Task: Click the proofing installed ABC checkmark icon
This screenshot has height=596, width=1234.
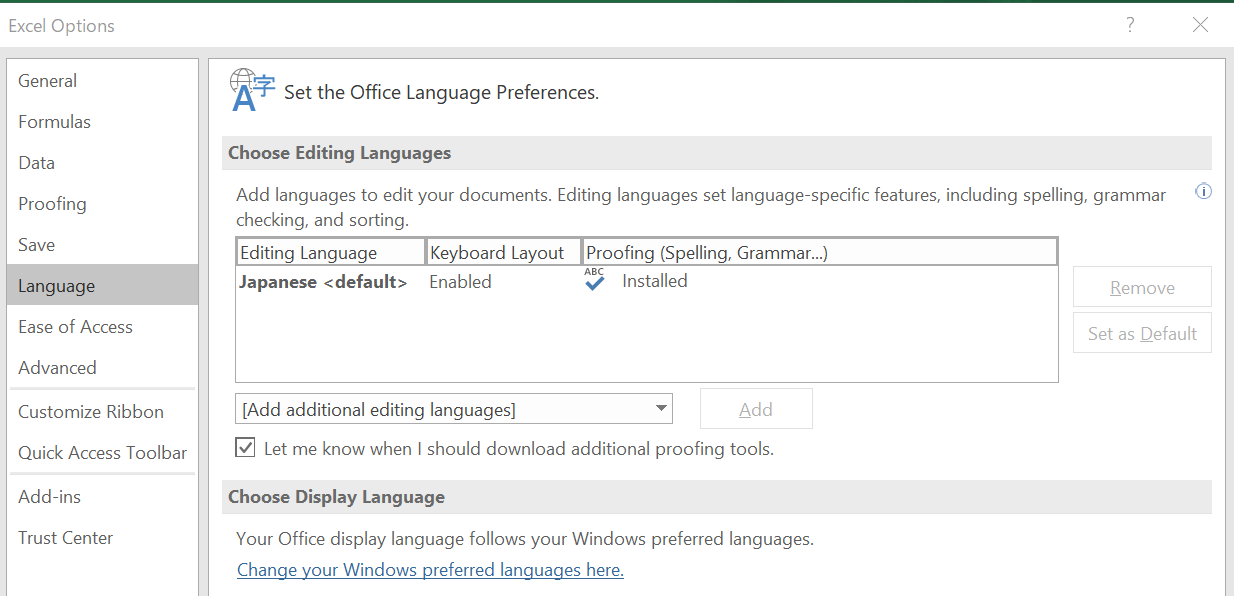Action: coord(595,281)
